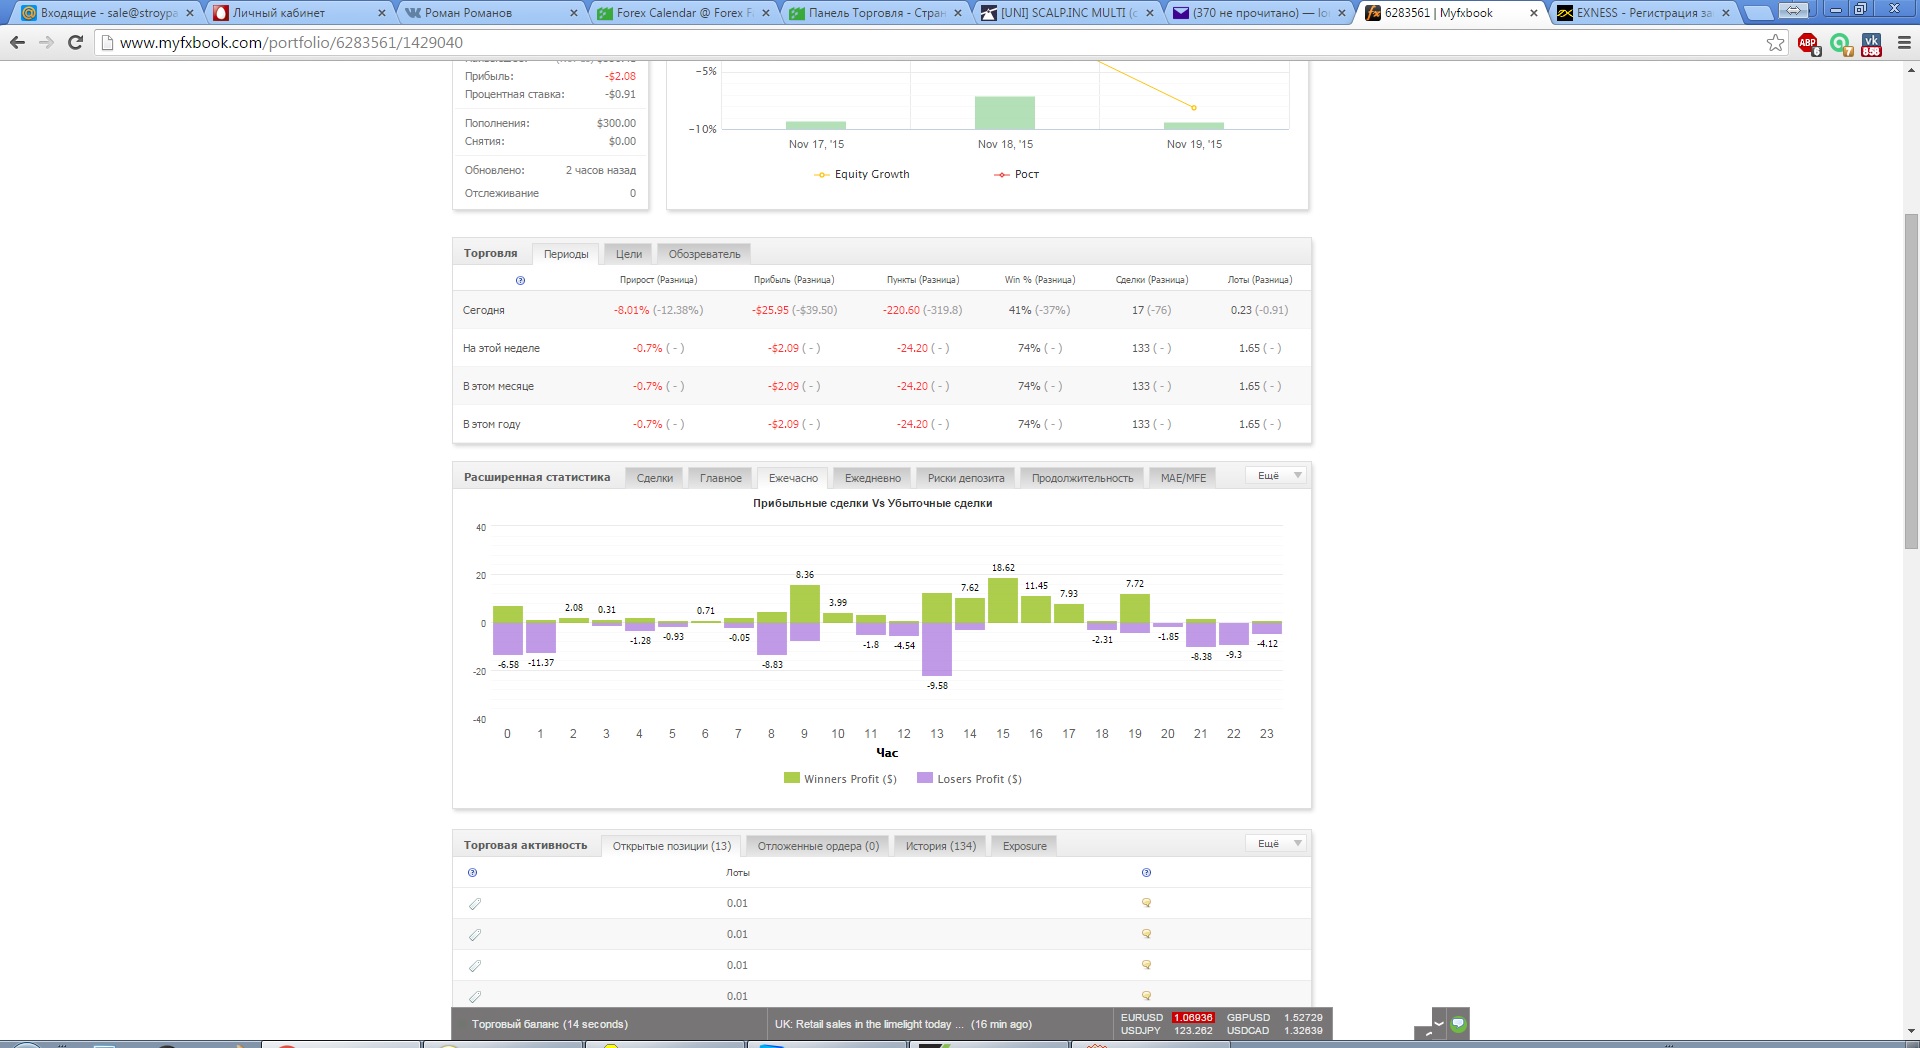The width and height of the screenshot is (1920, 1048).
Task: Click the Торговый баланс ticker item
Action: point(550,1024)
